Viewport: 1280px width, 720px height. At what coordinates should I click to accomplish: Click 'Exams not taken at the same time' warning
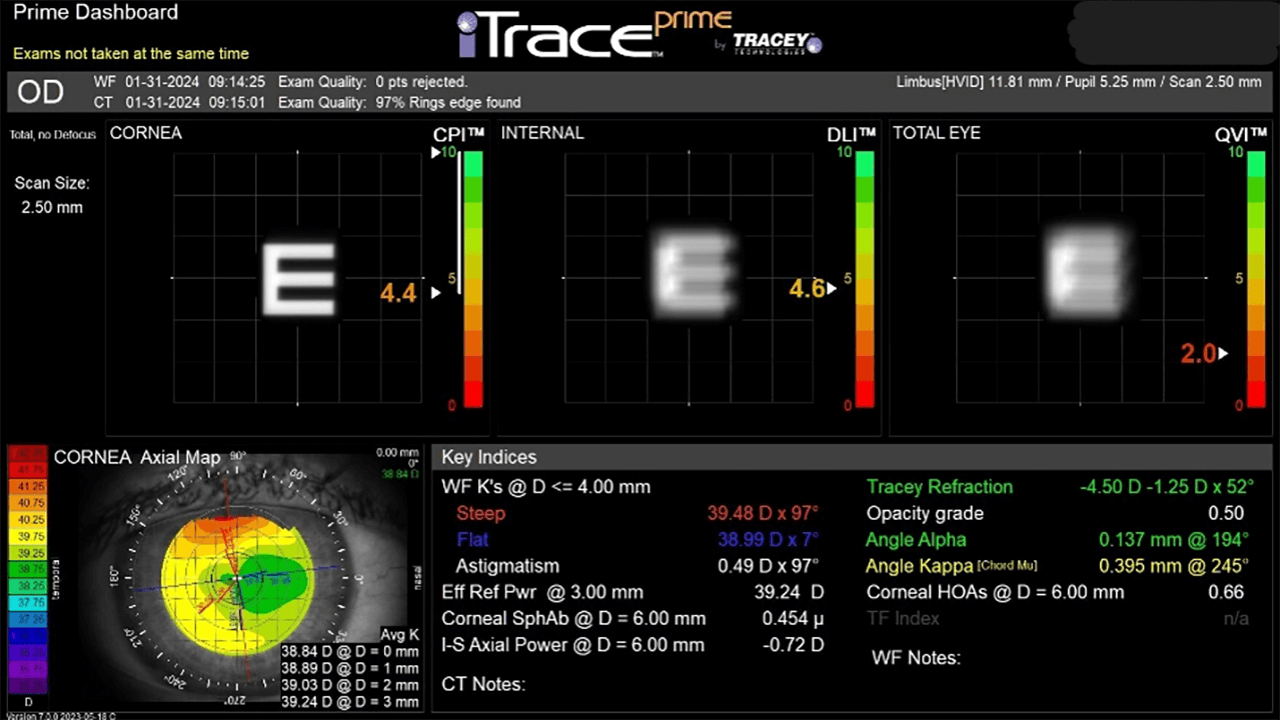(x=131, y=54)
